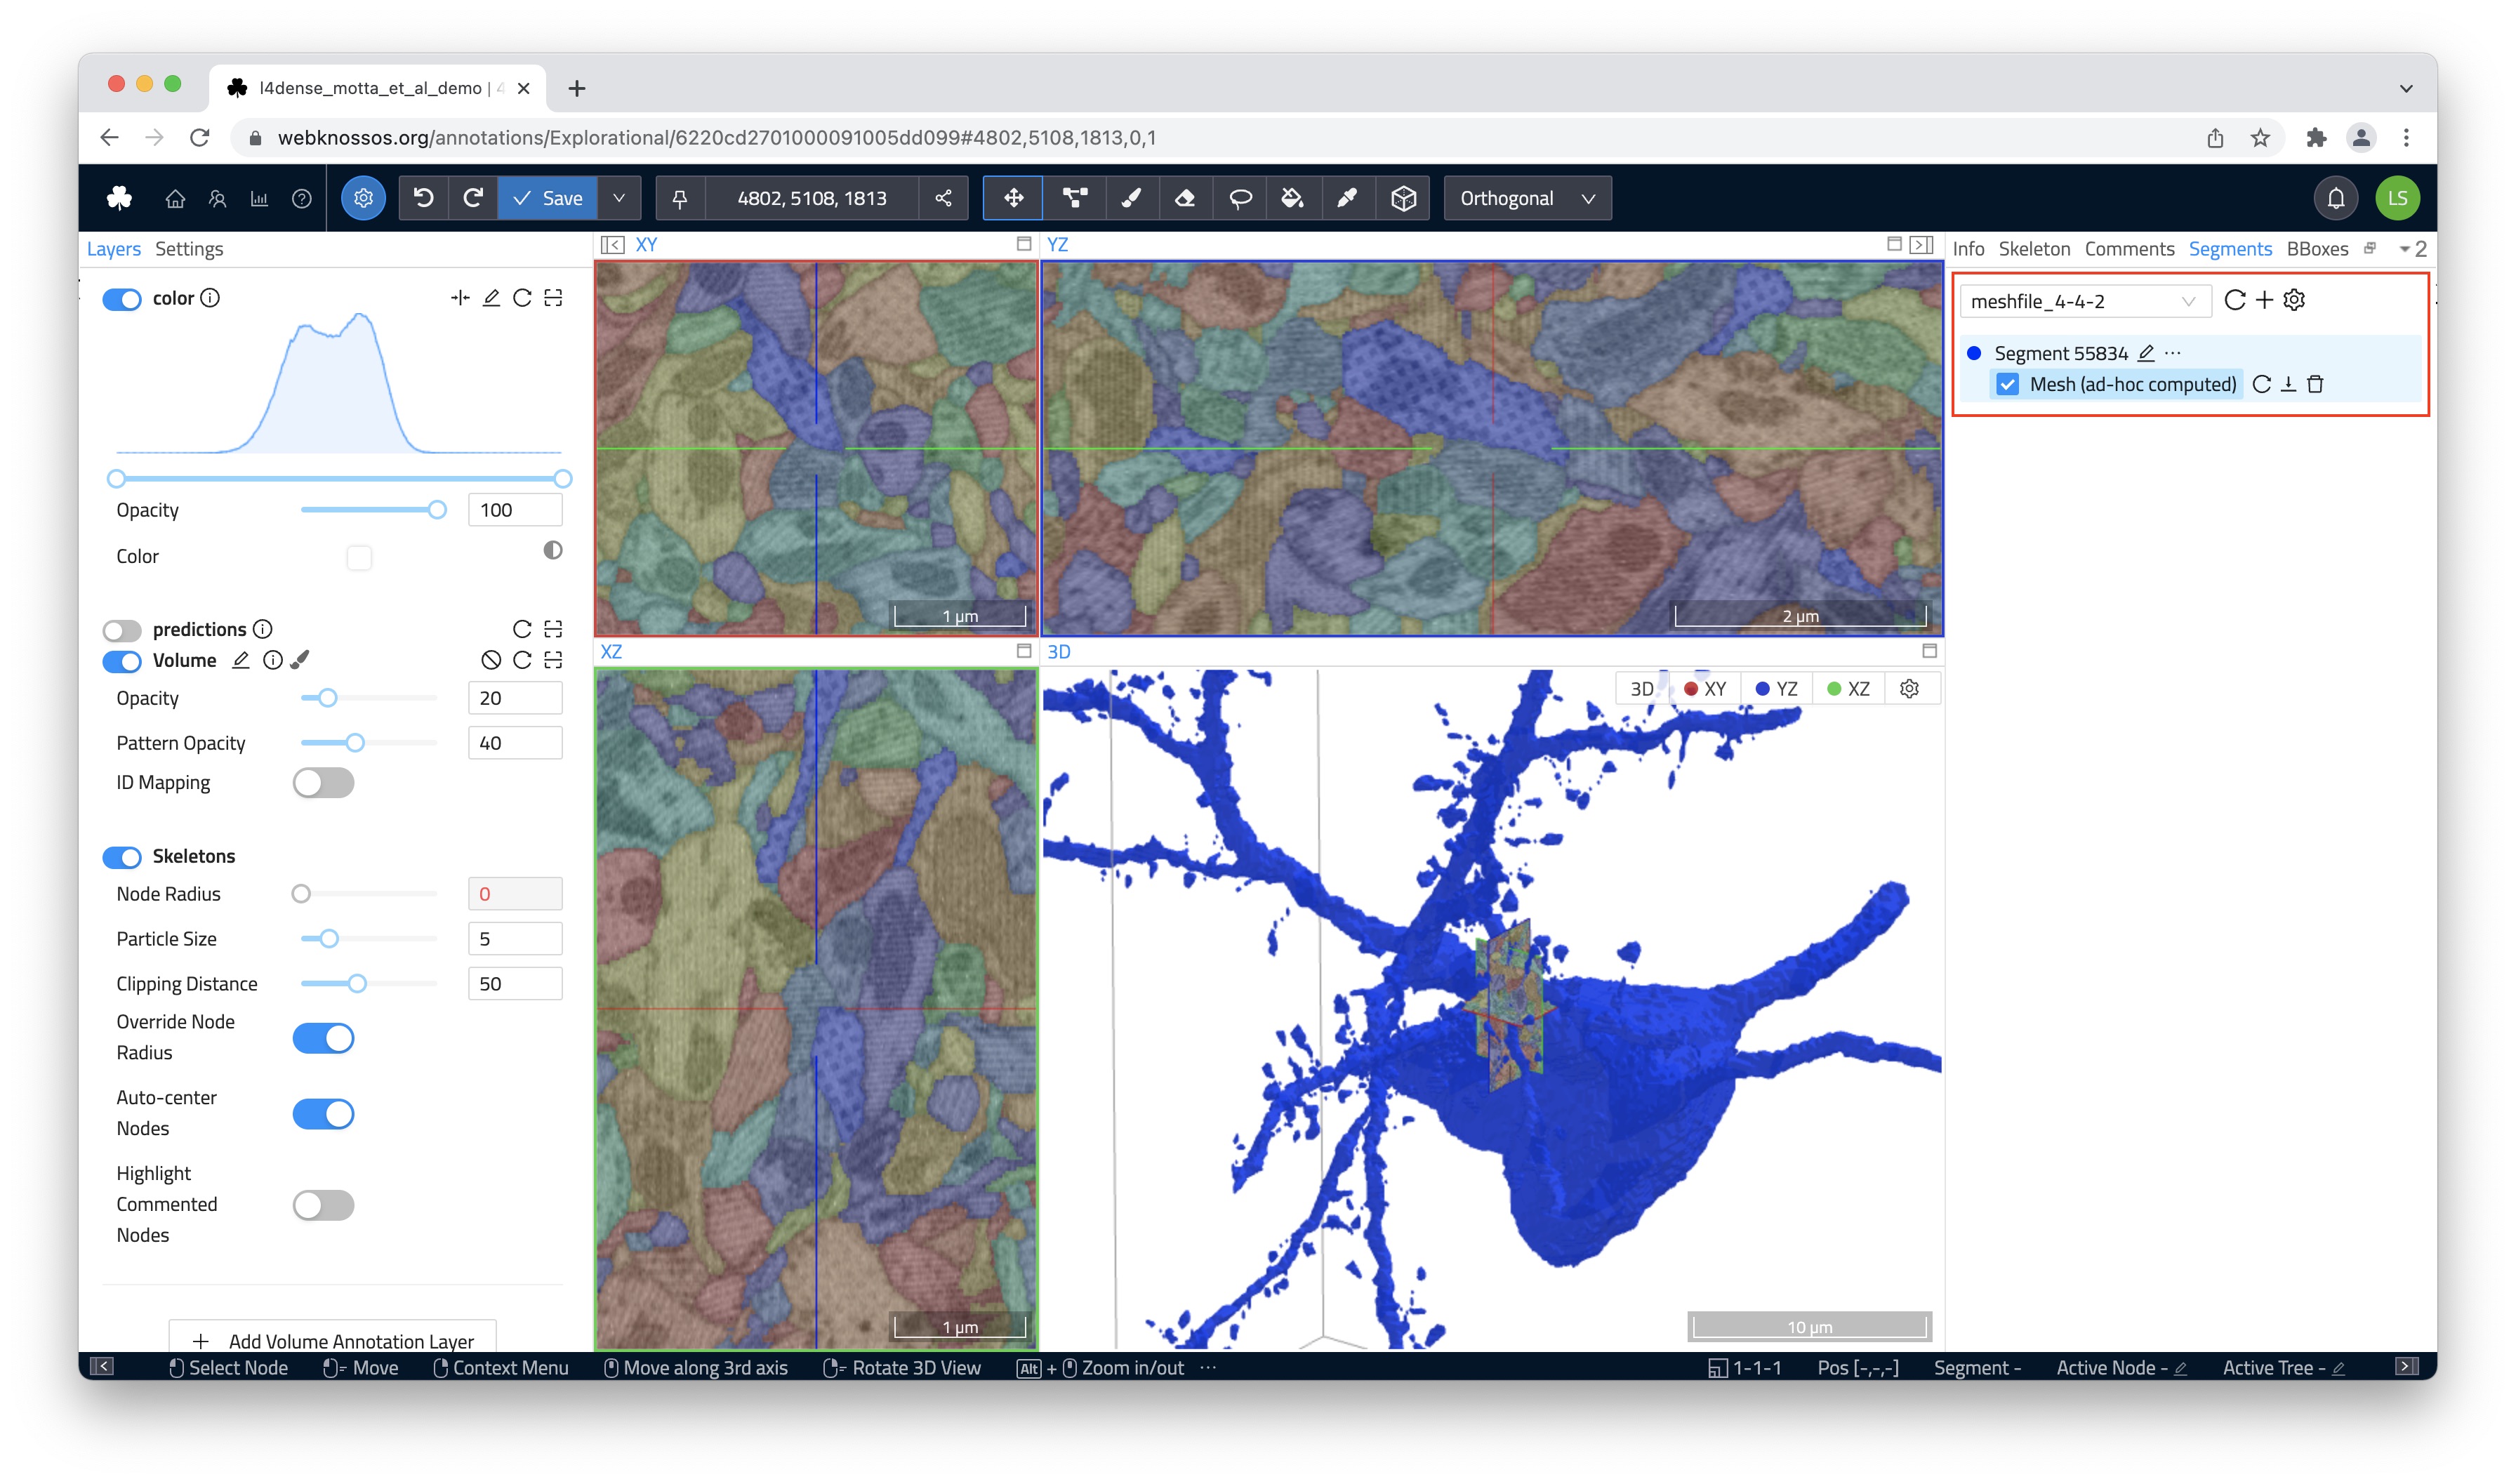Download the ad-hoc computed mesh
The image size is (2516, 1484).
[x=2288, y=384]
